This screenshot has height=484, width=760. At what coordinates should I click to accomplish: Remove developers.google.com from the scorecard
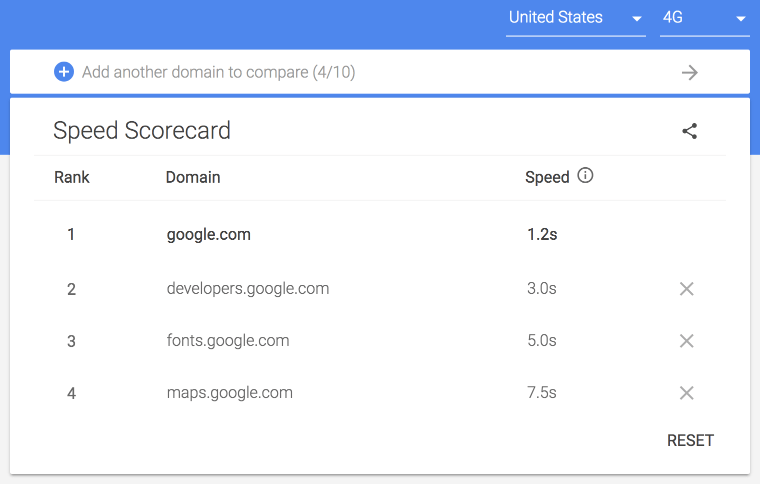[x=686, y=289]
